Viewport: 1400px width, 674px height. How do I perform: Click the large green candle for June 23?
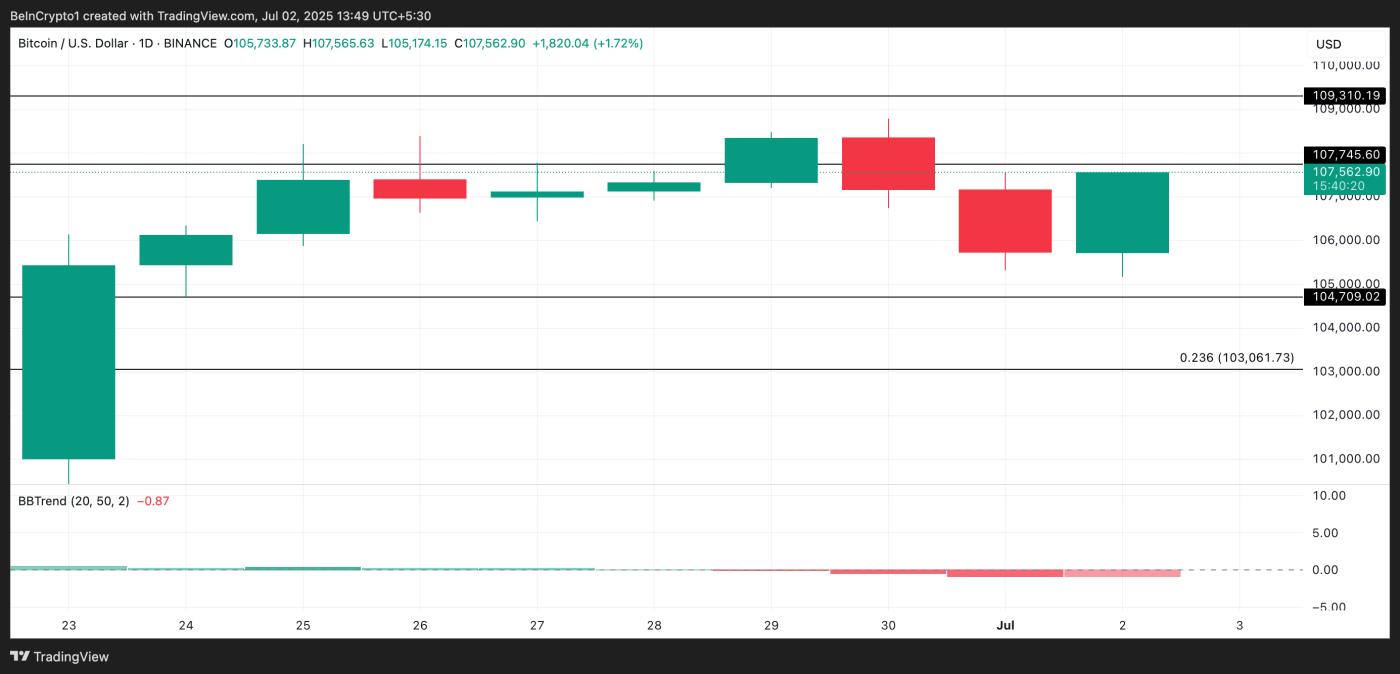69,362
